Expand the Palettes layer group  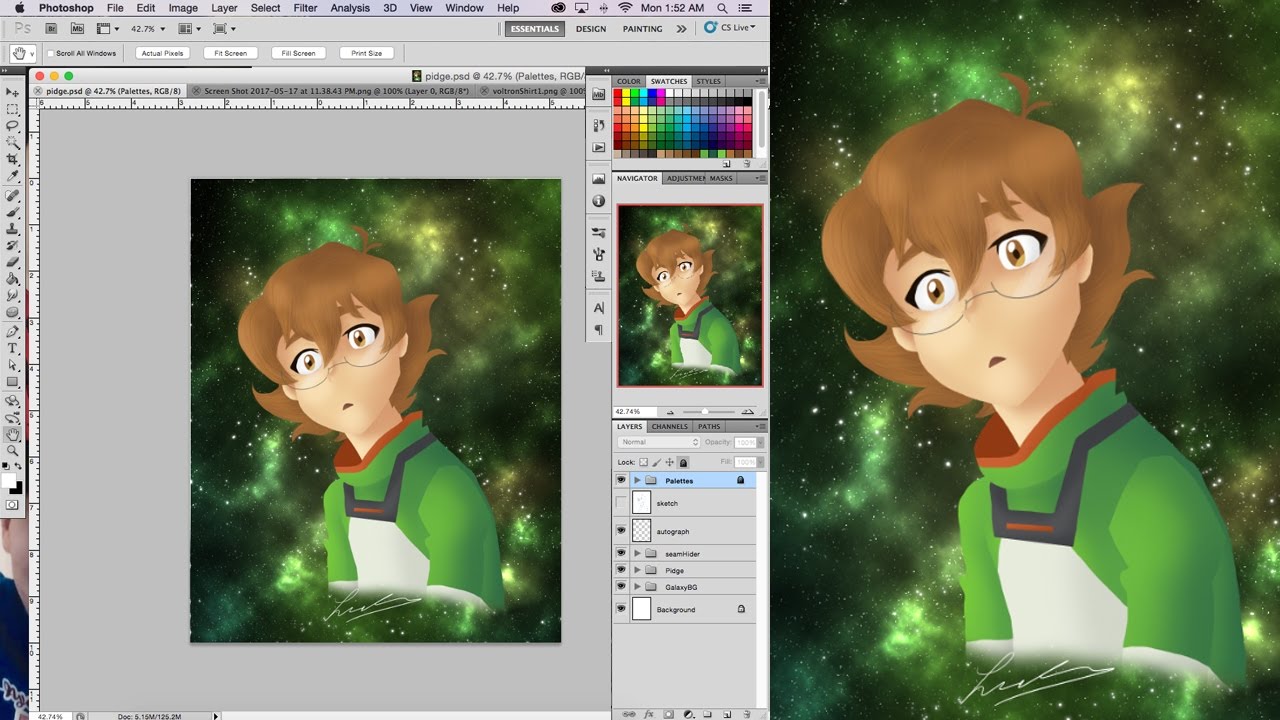(637, 480)
